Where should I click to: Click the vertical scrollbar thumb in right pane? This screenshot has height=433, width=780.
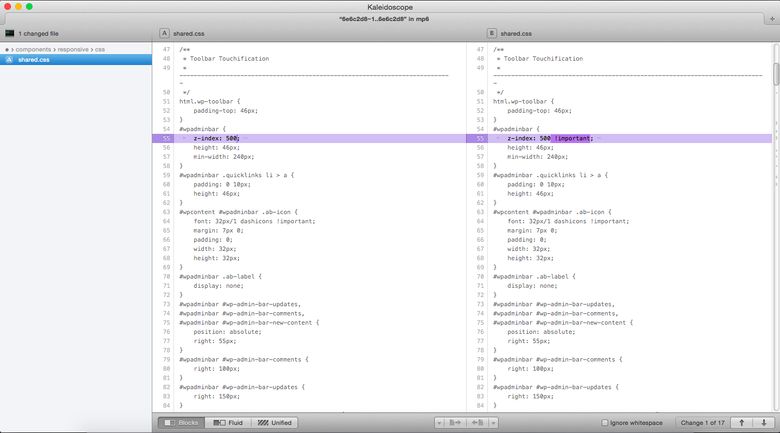pos(776,74)
